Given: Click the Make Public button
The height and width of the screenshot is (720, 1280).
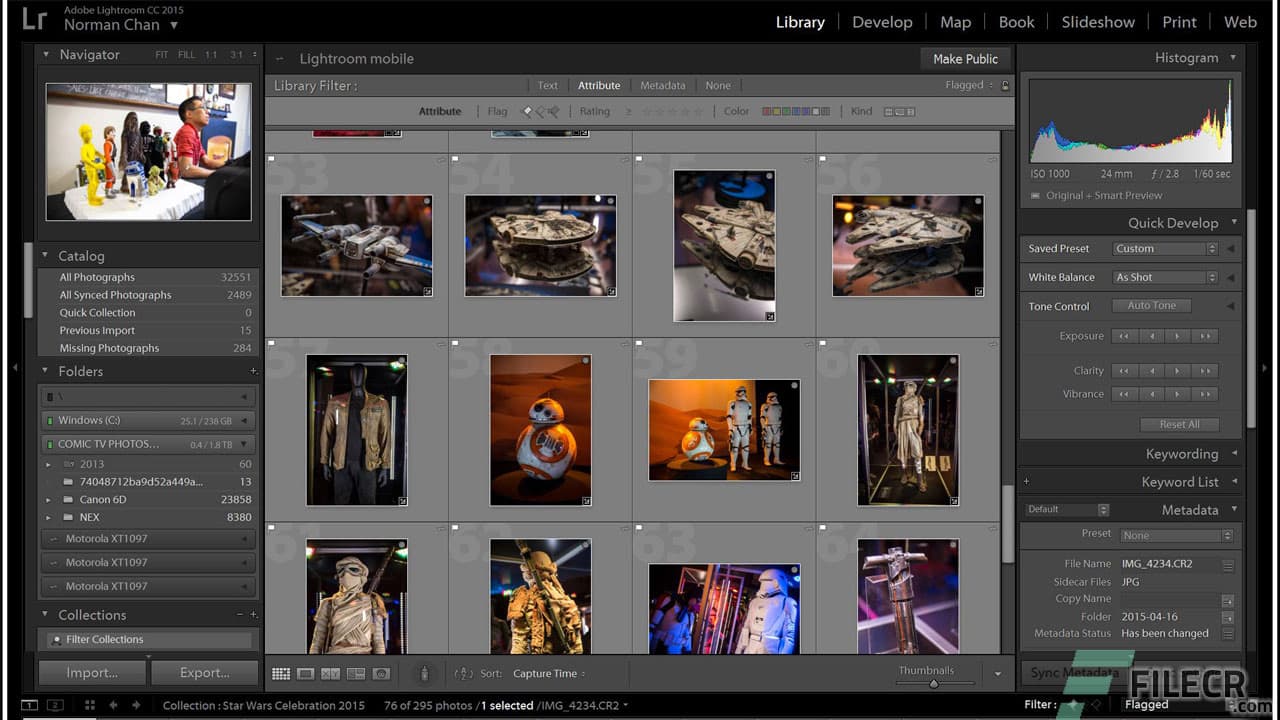Looking at the screenshot, I should pos(963,58).
